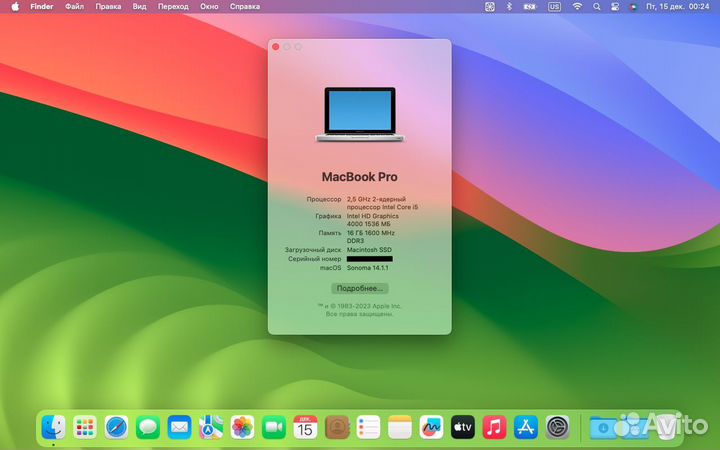Open the Окно menu
Screen dimensions: 720x450
click(x=209, y=6)
